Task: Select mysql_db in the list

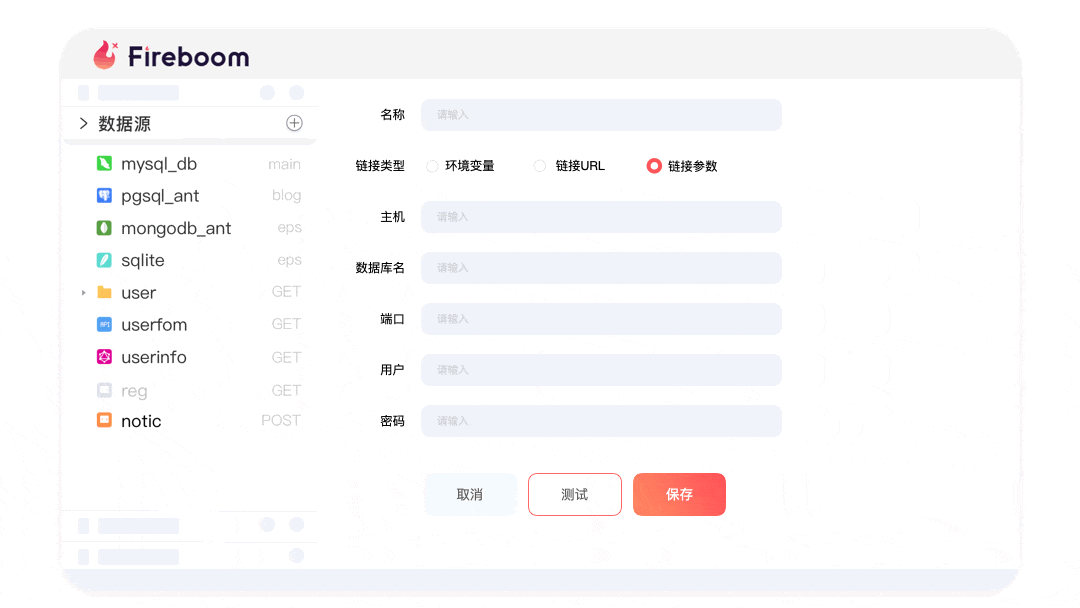Action: pyautogui.click(x=159, y=164)
